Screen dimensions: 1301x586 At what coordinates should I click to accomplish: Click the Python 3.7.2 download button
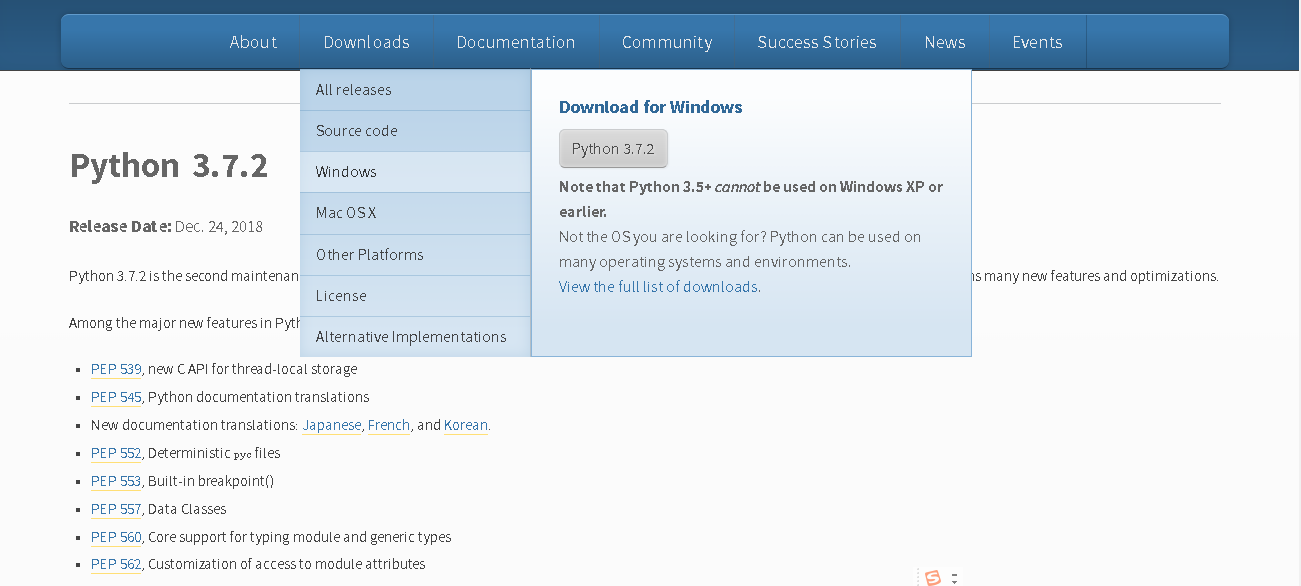pyautogui.click(x=613, y=149)
